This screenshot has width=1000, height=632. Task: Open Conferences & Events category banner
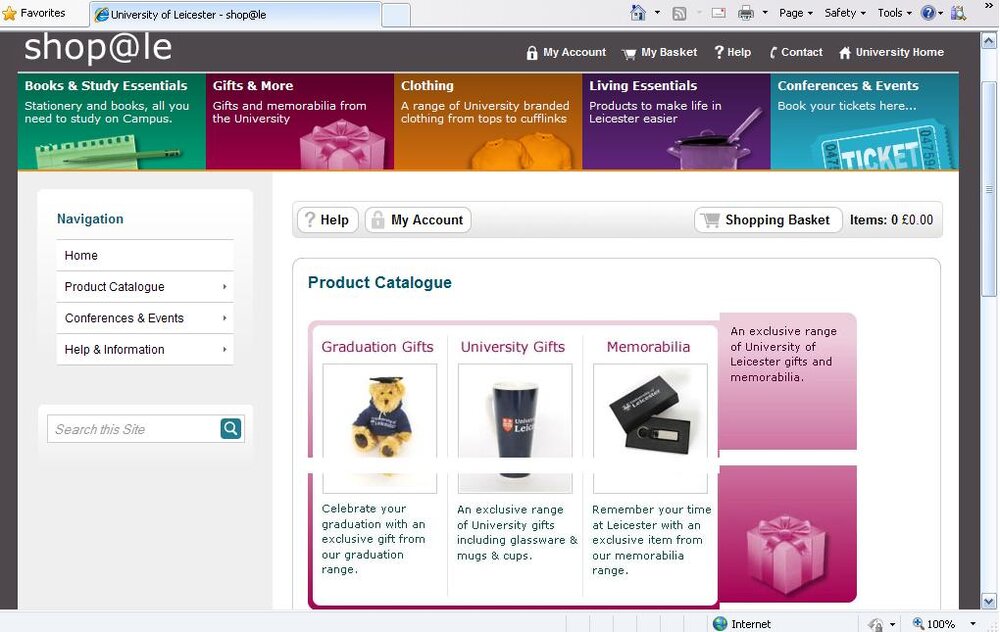click(x=864, y=122)
